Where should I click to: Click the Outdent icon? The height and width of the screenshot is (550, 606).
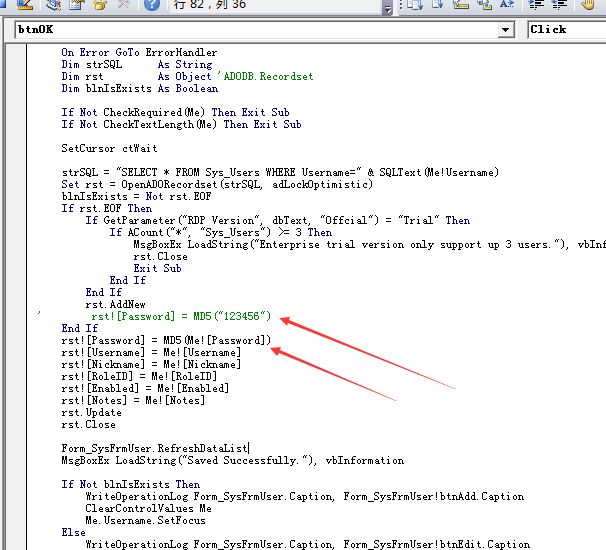coord(559,4)
